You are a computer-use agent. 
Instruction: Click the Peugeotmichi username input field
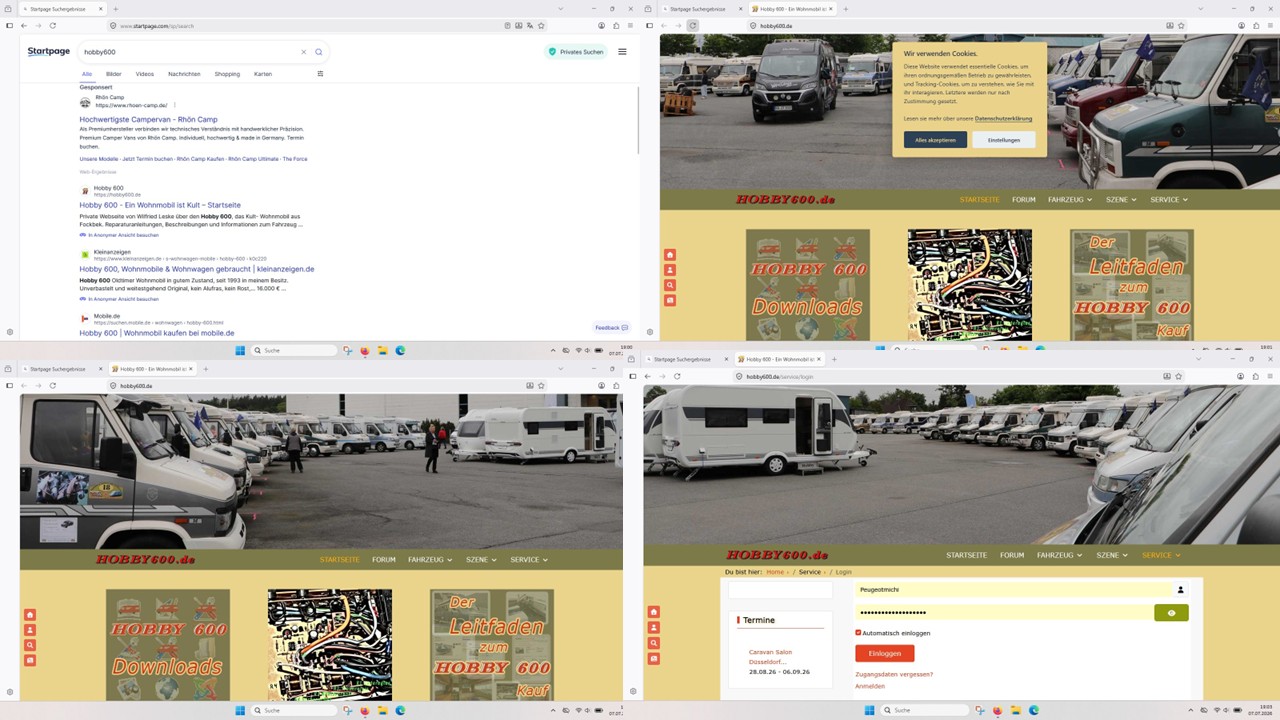click(x=1013, y=590)
